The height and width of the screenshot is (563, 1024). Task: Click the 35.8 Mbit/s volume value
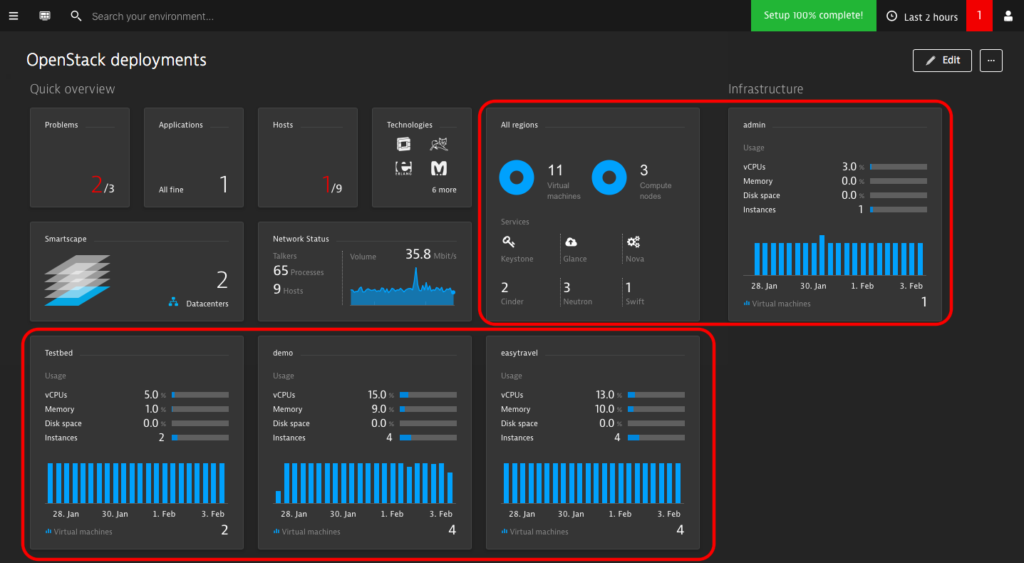431,255
